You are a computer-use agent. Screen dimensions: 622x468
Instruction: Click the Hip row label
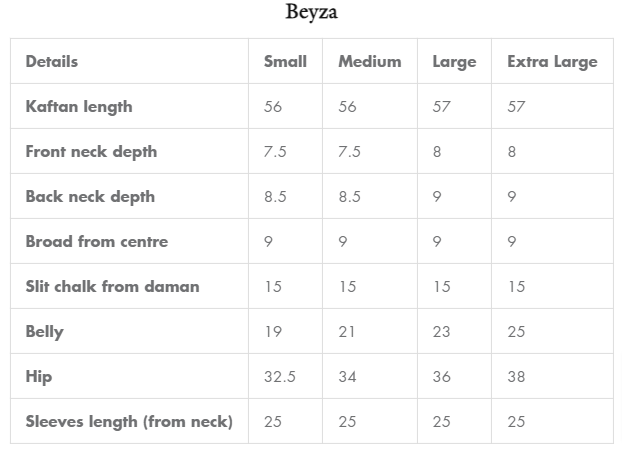39,376
